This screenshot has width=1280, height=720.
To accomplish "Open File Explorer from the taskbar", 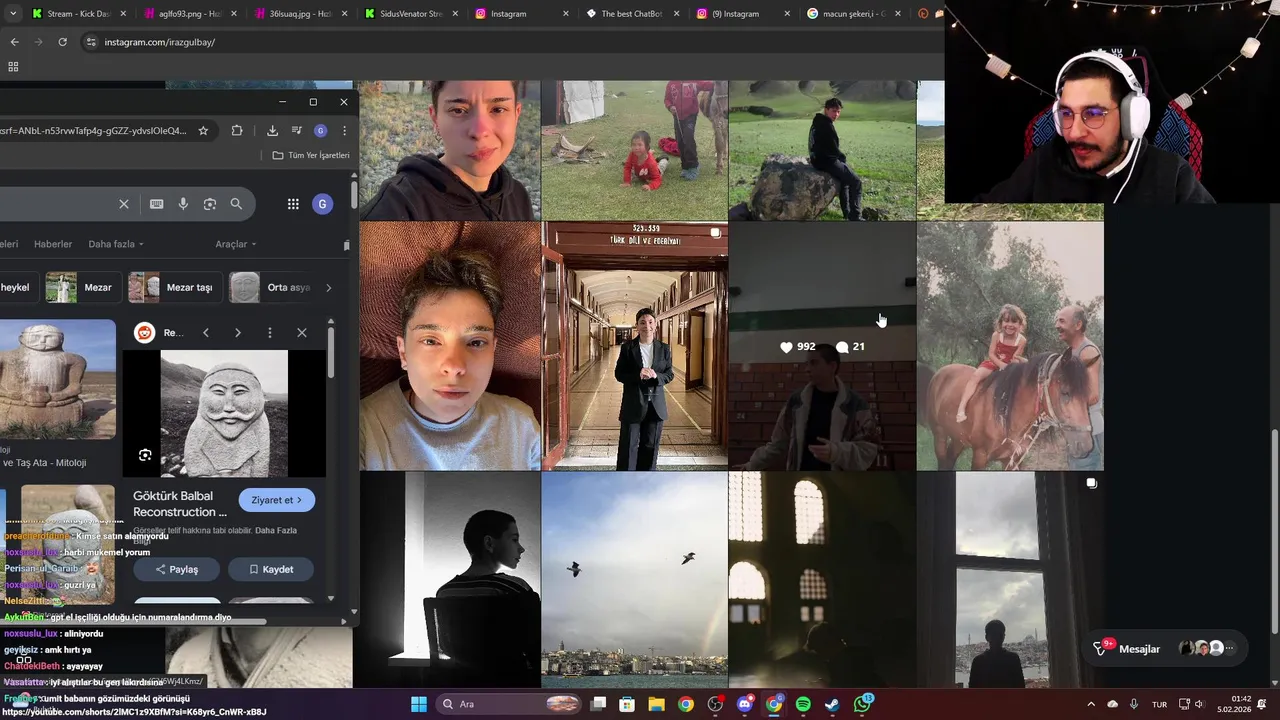I will click(x=656, y=704).
